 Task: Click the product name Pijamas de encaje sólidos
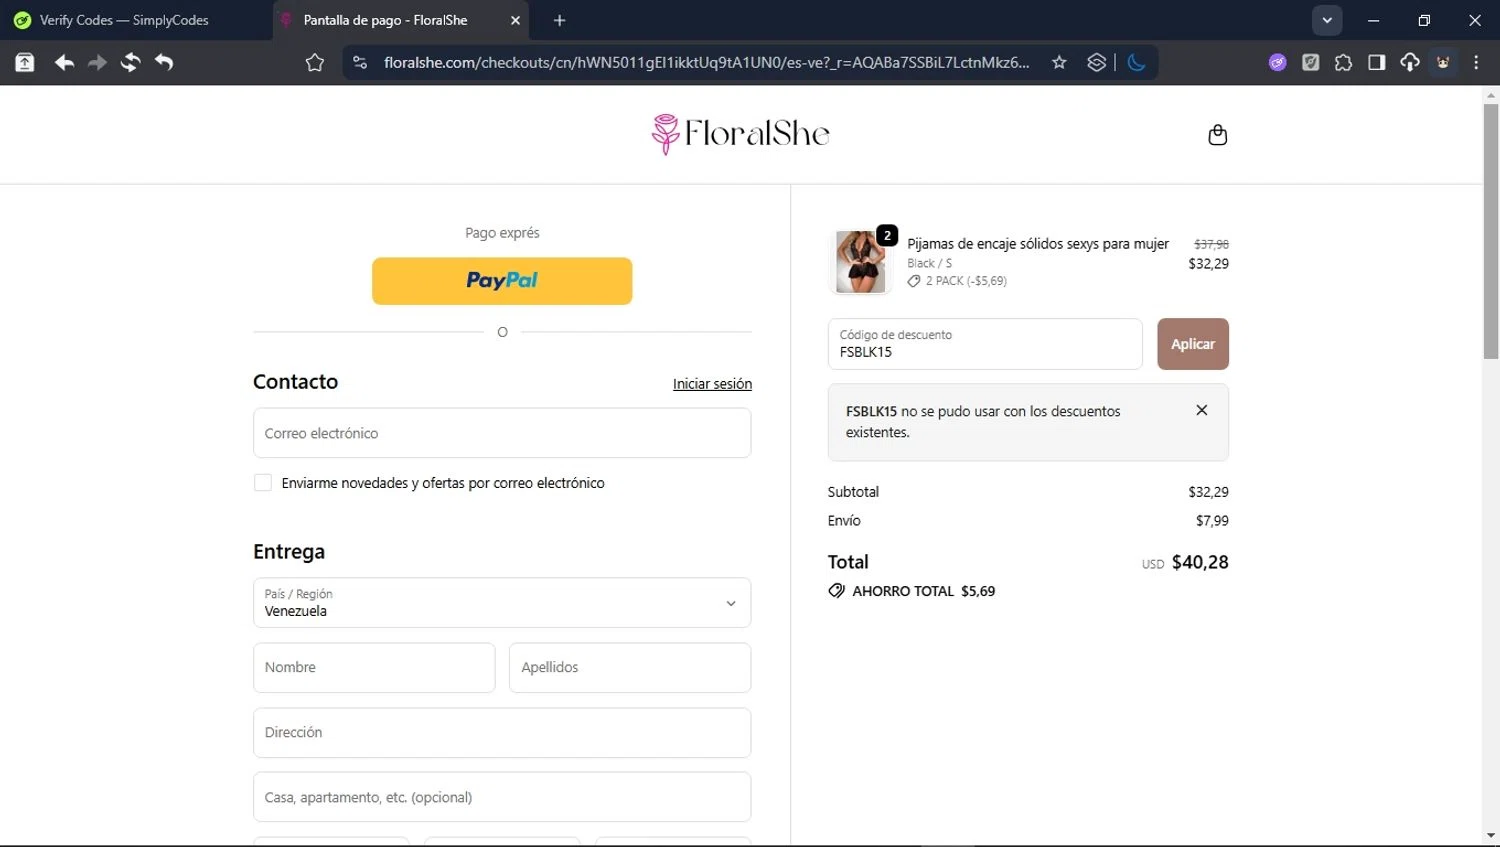1038,244
